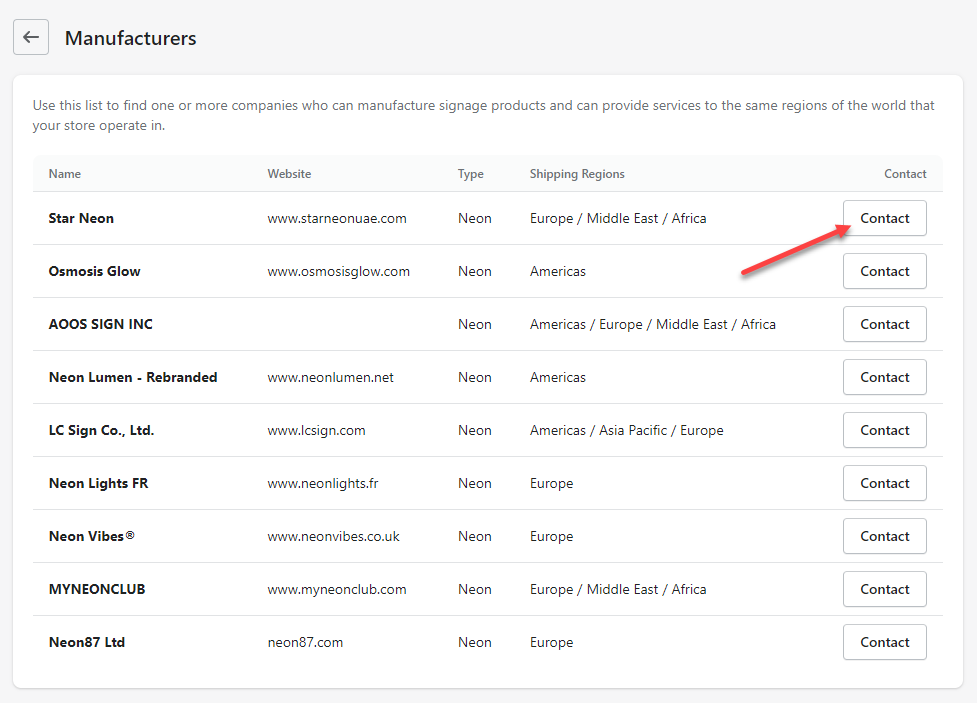The image size is (977, 703).
Task: Hit Contact for Neon Lights FR
Action: (x=884, y=483)
